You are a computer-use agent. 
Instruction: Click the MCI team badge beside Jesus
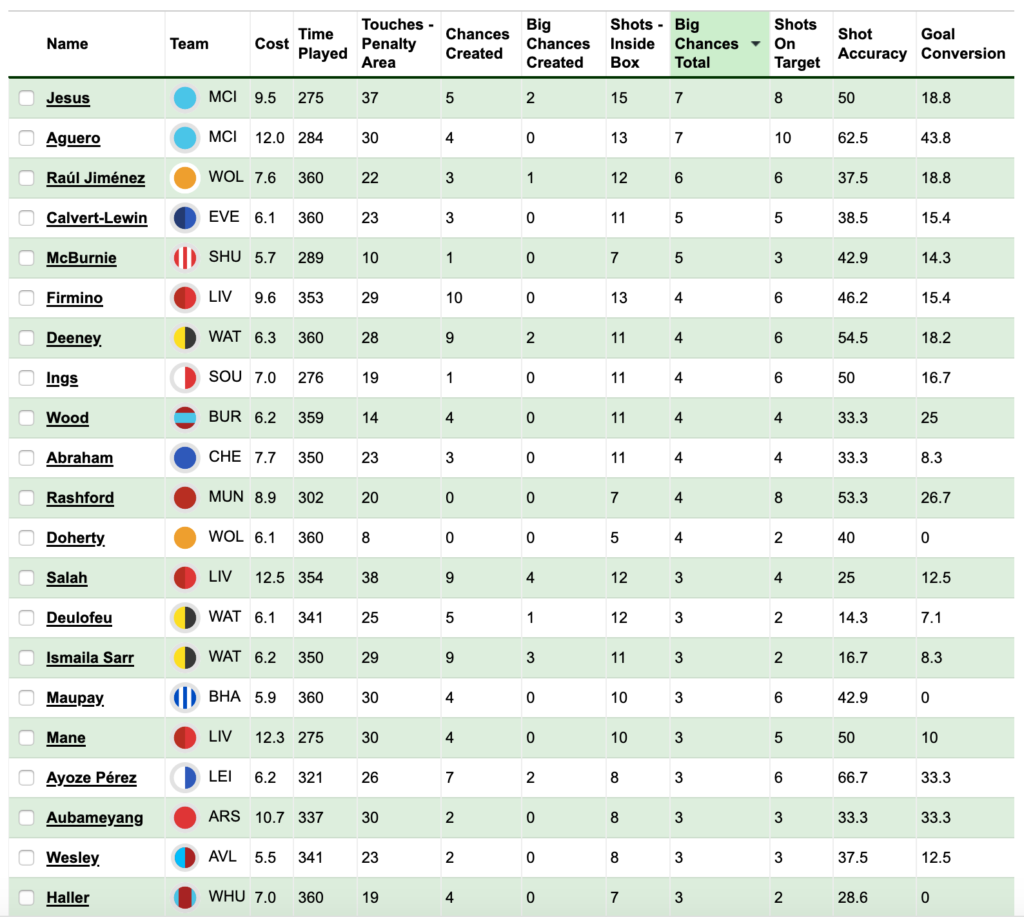pyautogui.click(x=185, y=98)
